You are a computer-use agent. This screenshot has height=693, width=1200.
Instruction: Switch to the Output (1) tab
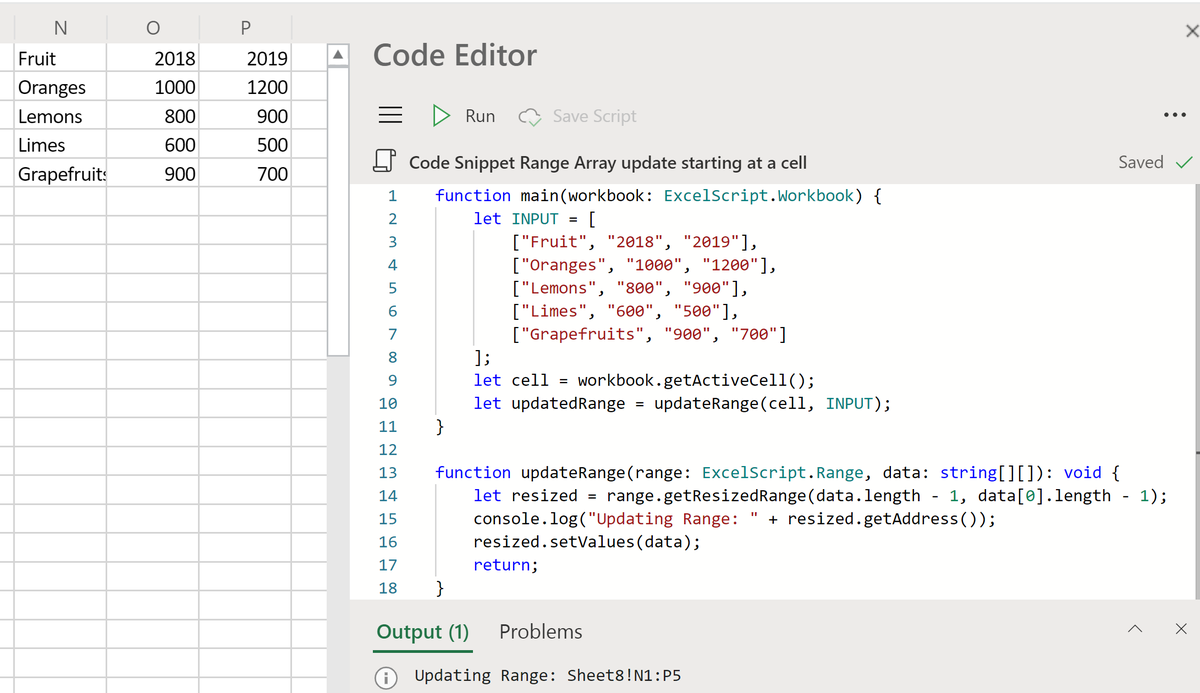coord(423,632)
